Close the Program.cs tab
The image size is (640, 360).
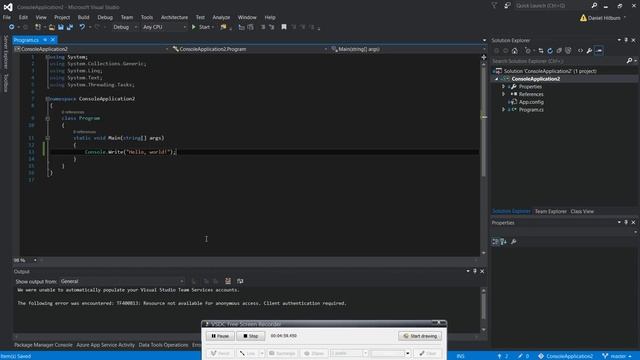point(53,40)
